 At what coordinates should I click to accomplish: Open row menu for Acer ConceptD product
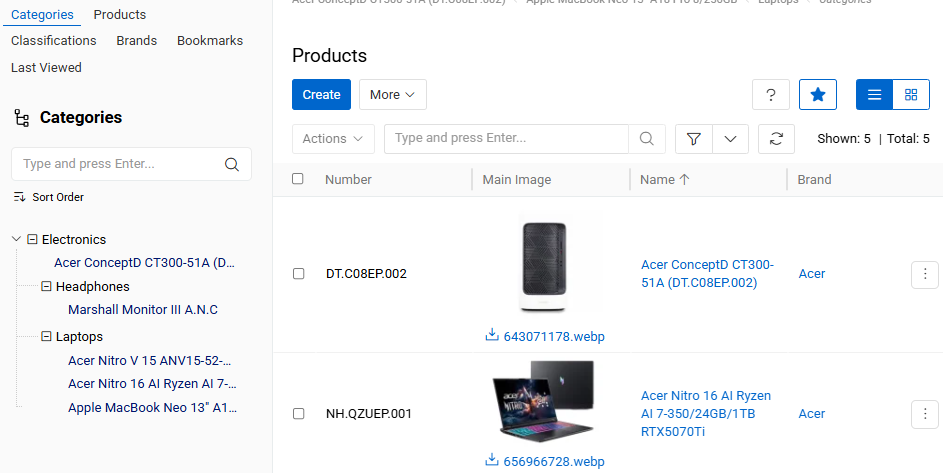click(925, 274)
